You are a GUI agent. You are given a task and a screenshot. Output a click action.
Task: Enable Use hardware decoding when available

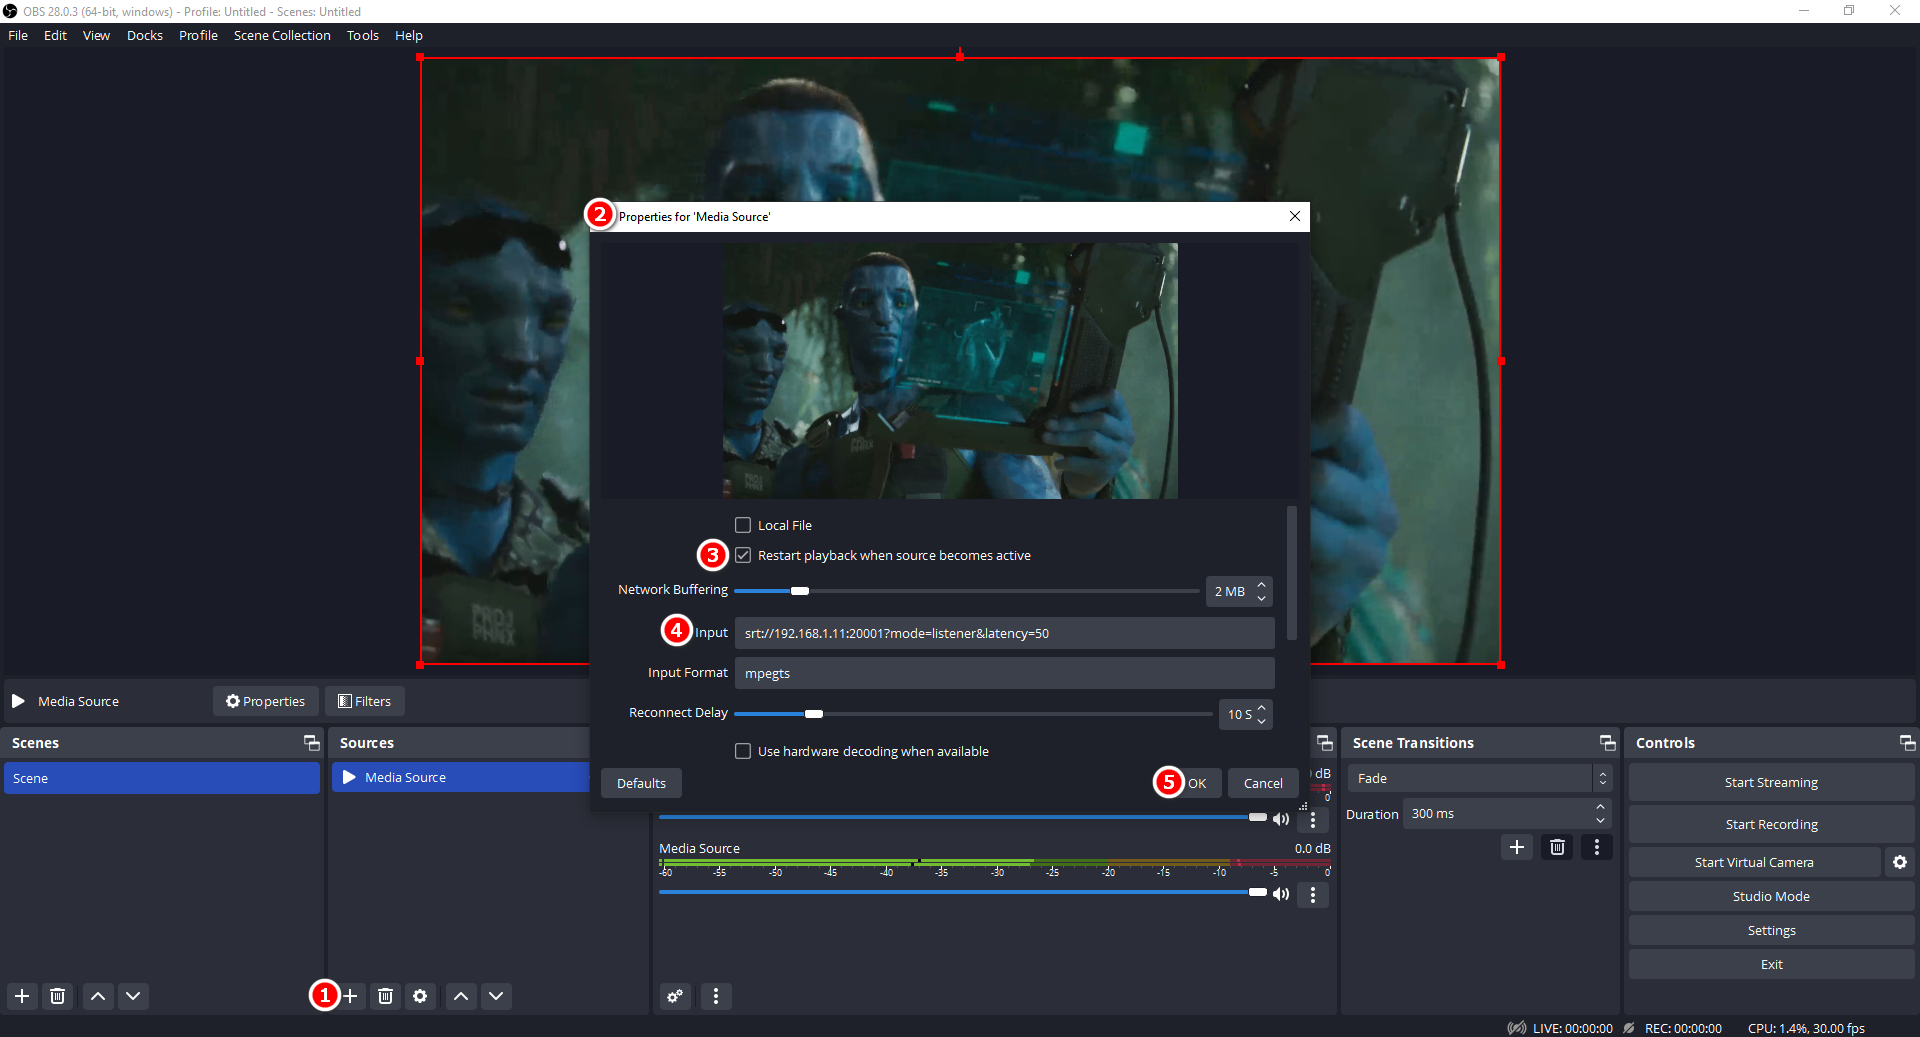coord(743,751)
